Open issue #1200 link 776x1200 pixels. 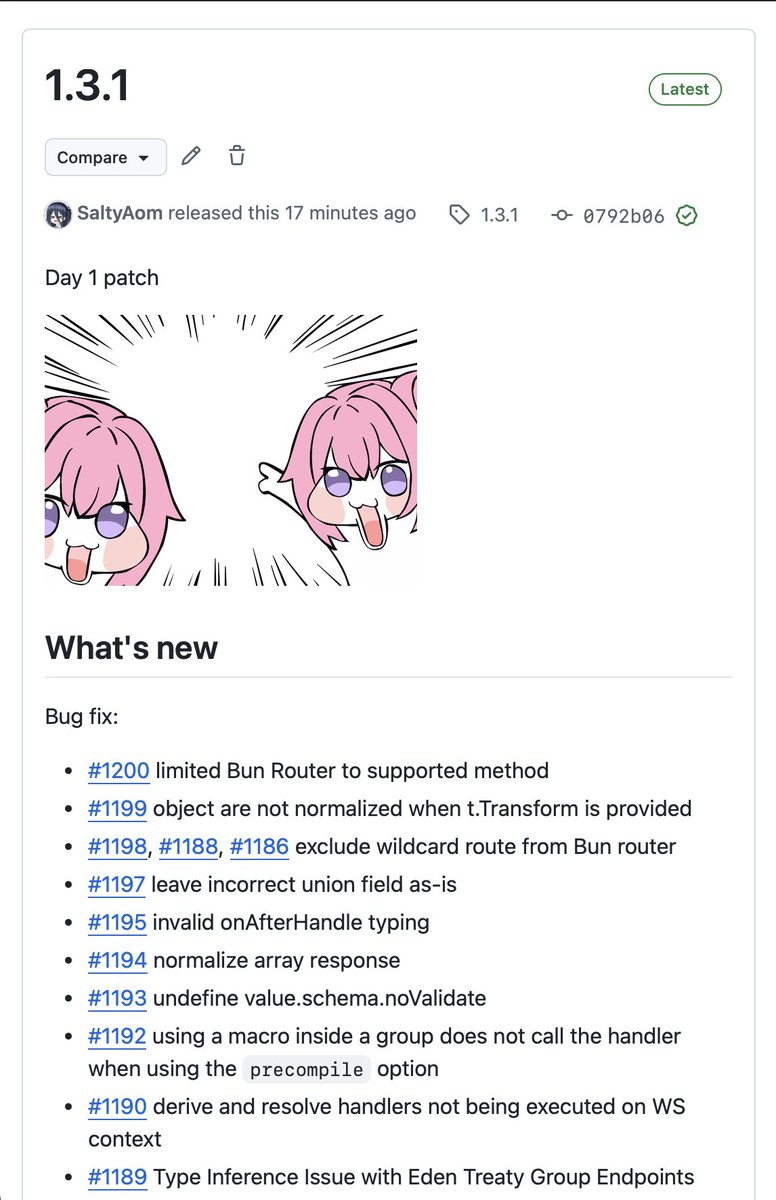tap(118, 770)
